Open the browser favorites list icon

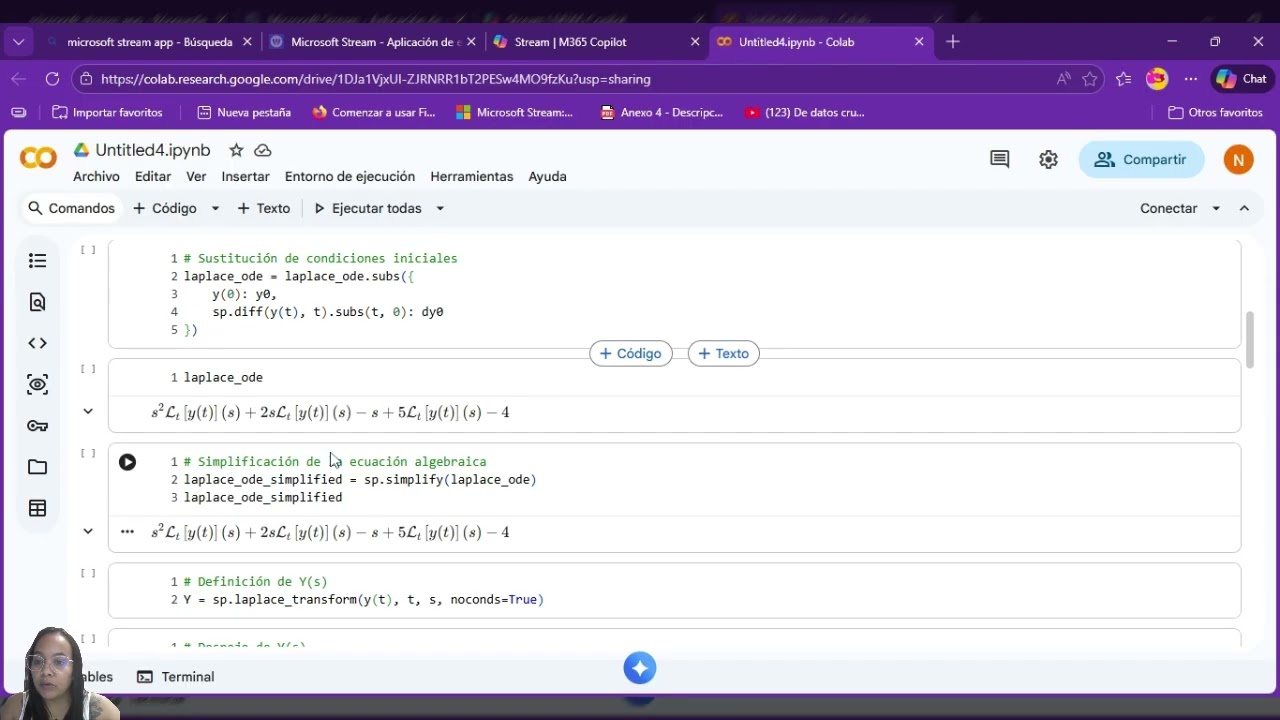point(1124,79)
